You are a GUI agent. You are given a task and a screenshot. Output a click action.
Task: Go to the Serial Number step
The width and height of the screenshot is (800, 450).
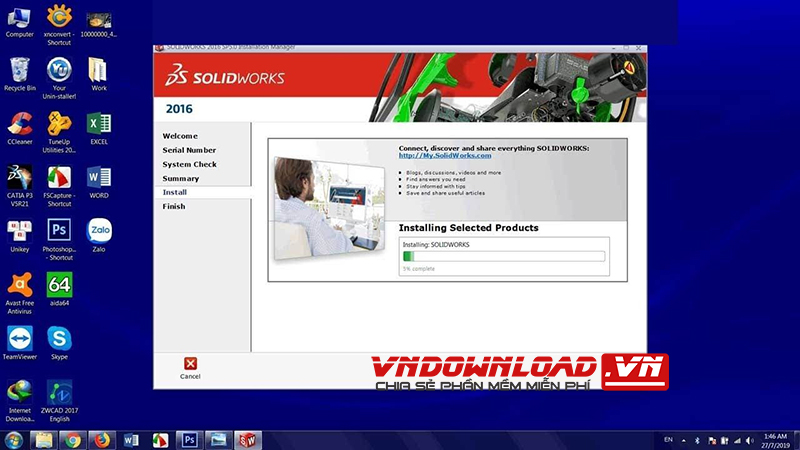pyautogui.click(x=189, y=151)
